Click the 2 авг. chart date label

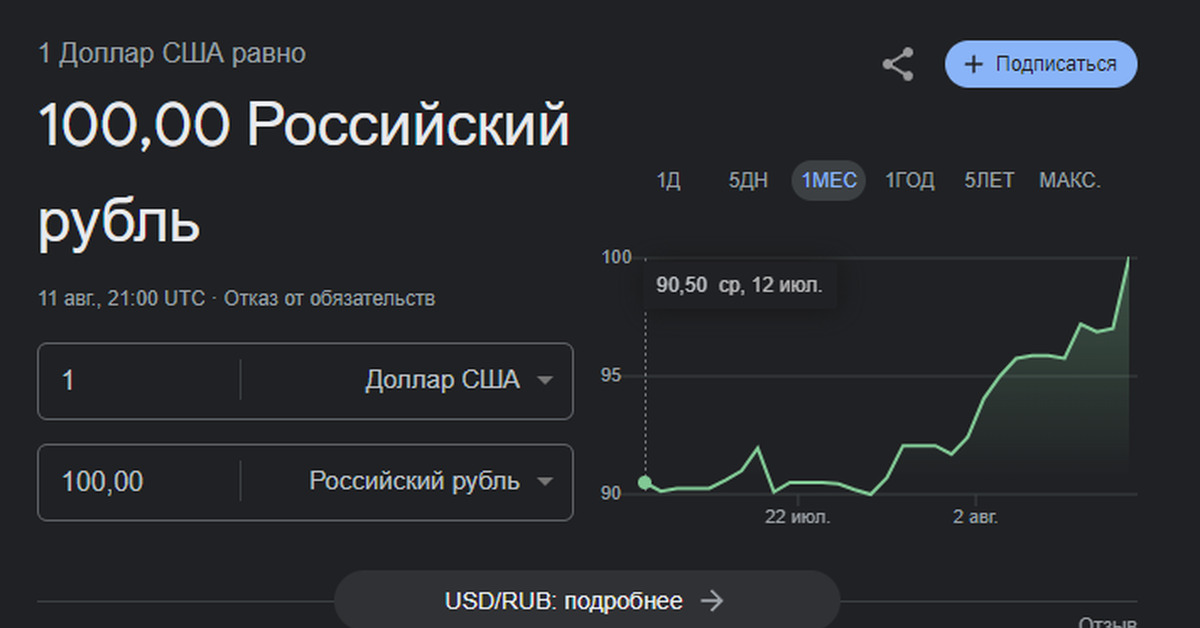coord(975,517)
